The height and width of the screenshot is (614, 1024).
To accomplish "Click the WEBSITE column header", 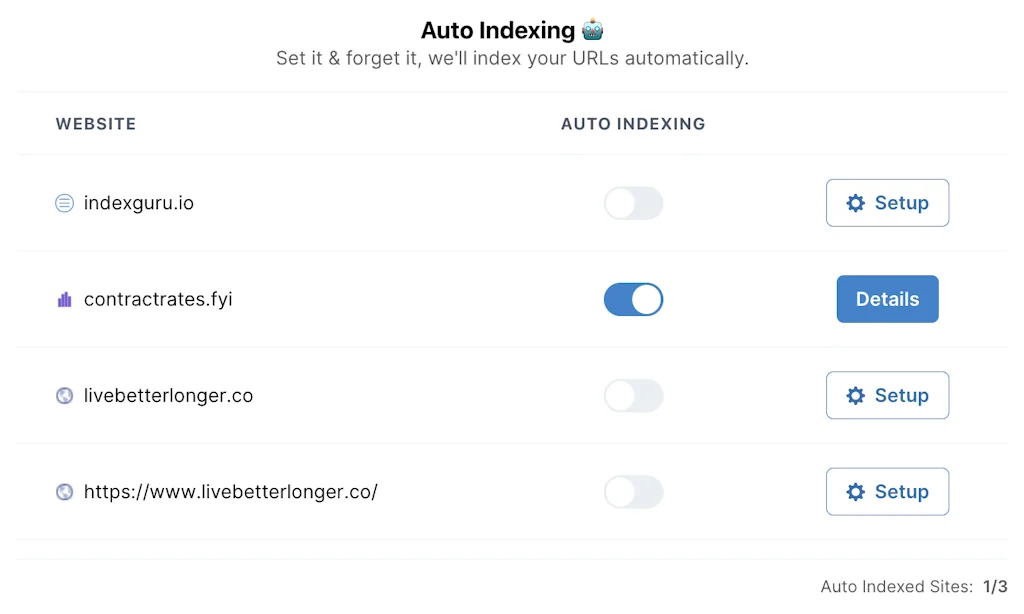I will (x=95, y=123).
